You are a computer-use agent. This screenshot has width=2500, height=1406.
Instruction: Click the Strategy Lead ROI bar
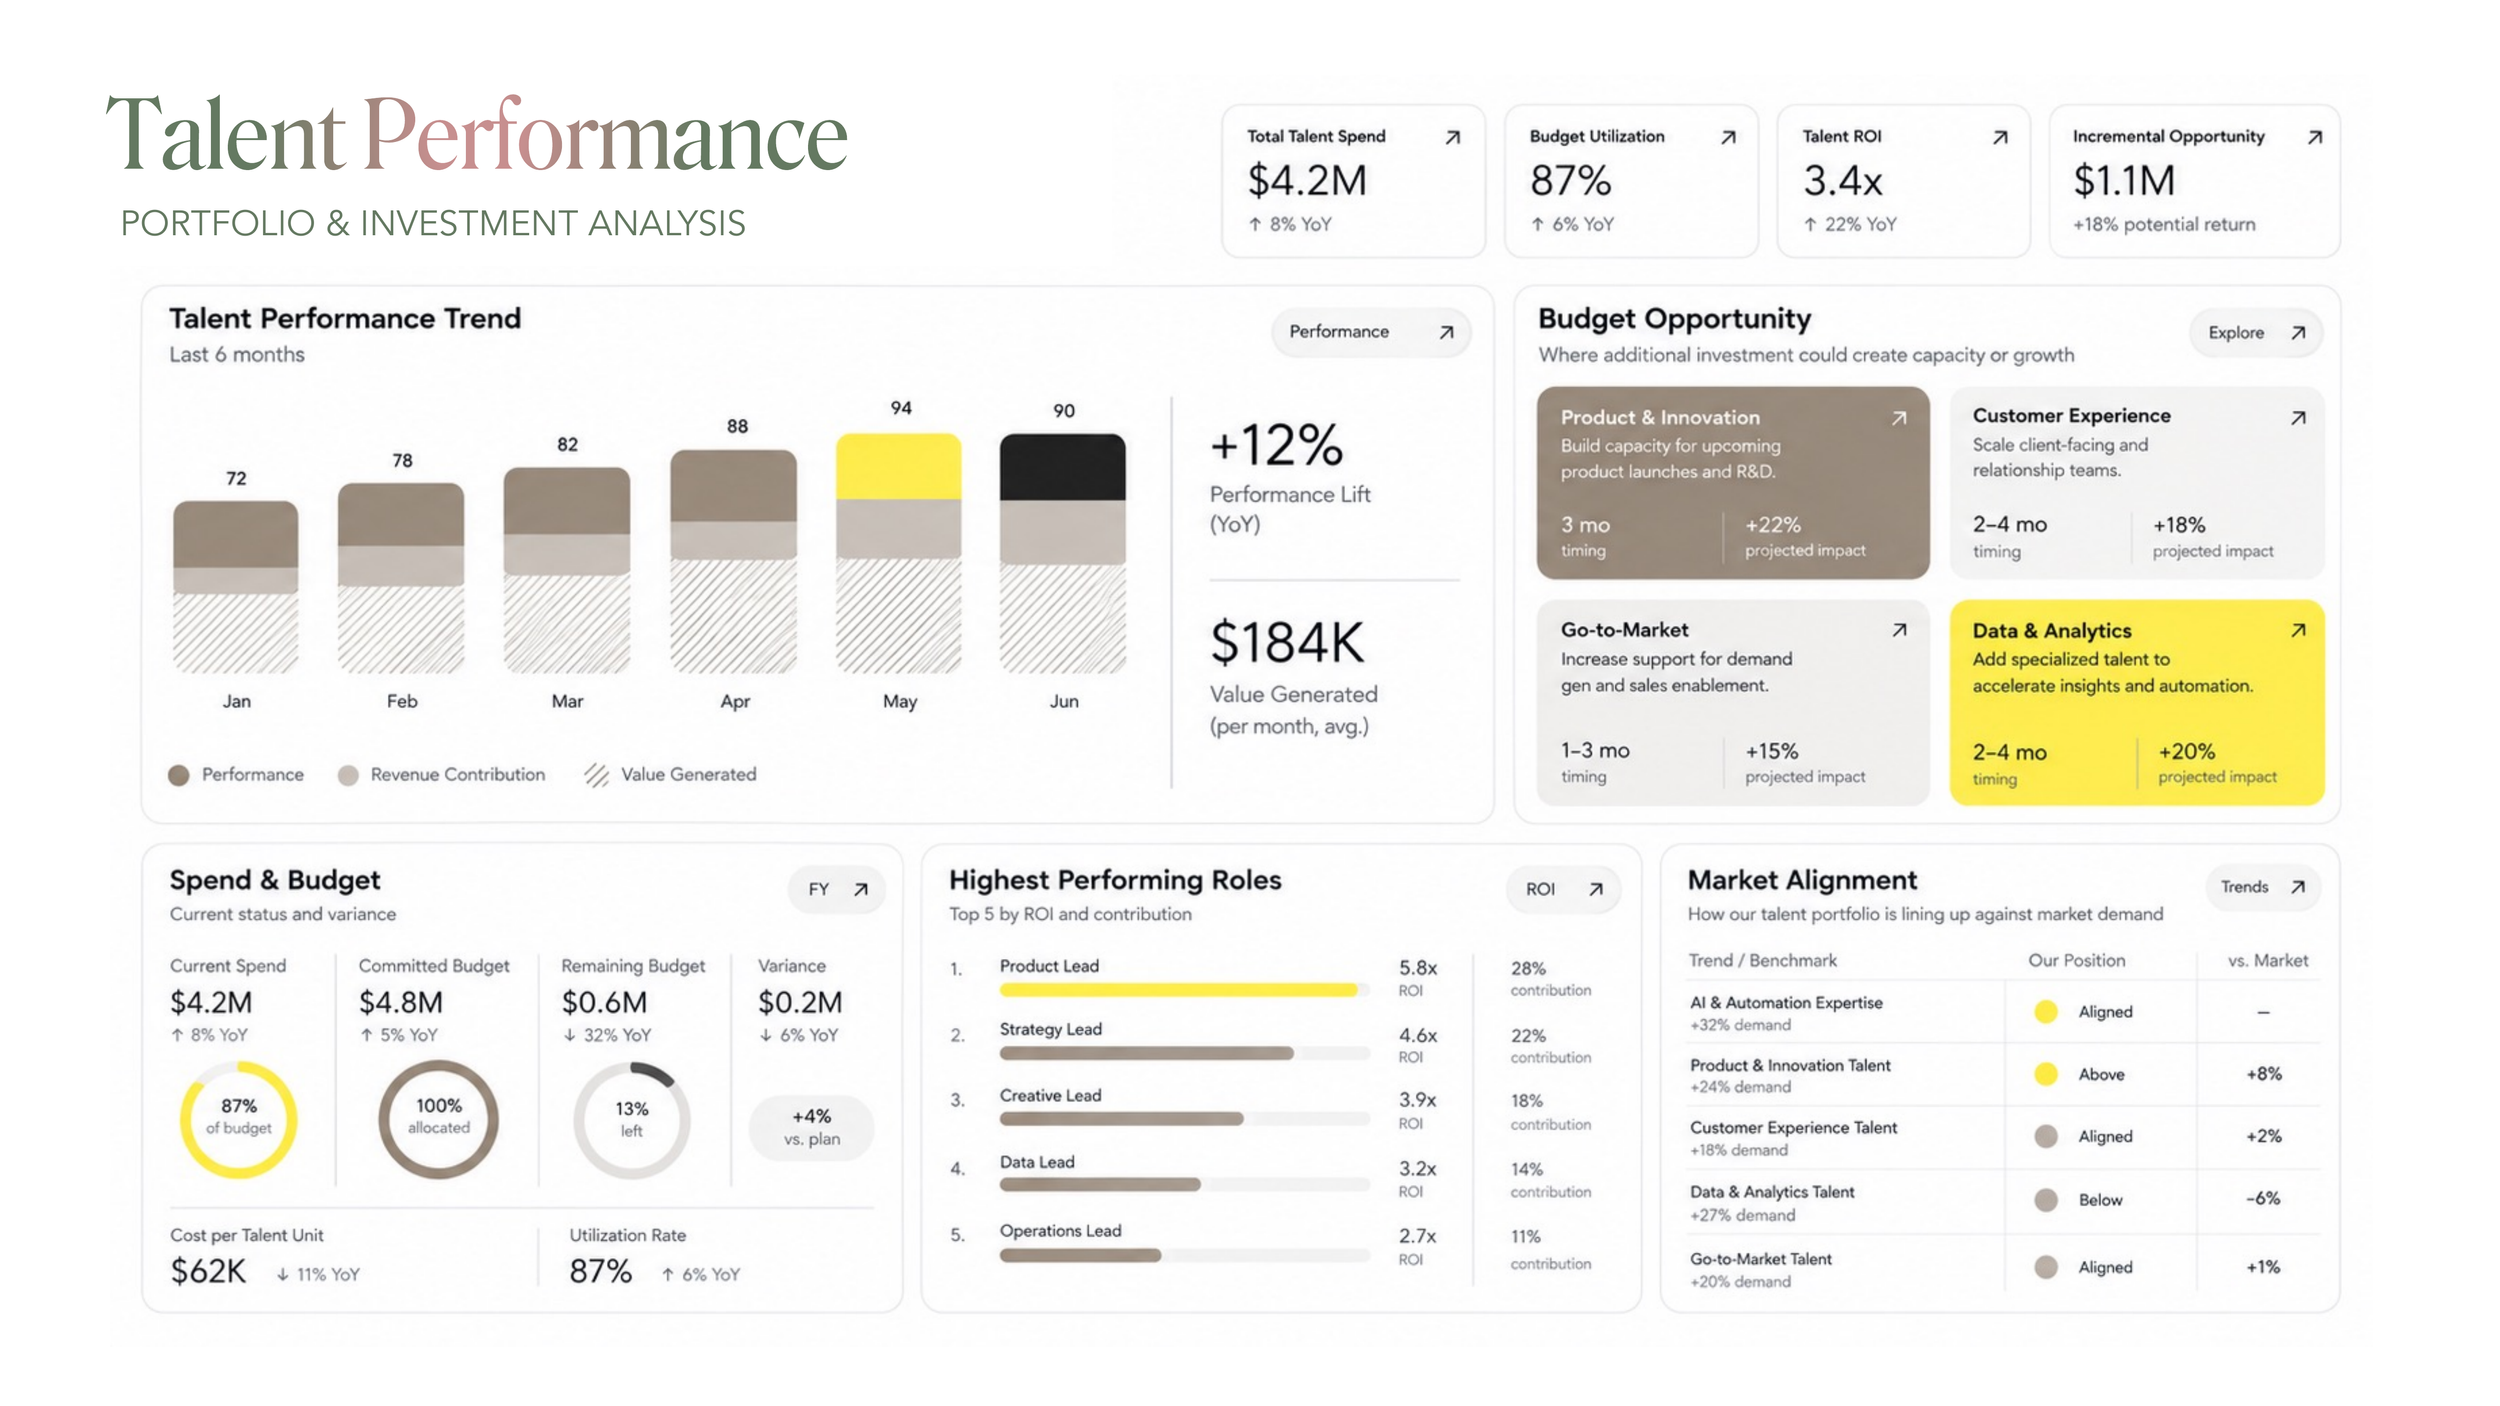1184,1053
